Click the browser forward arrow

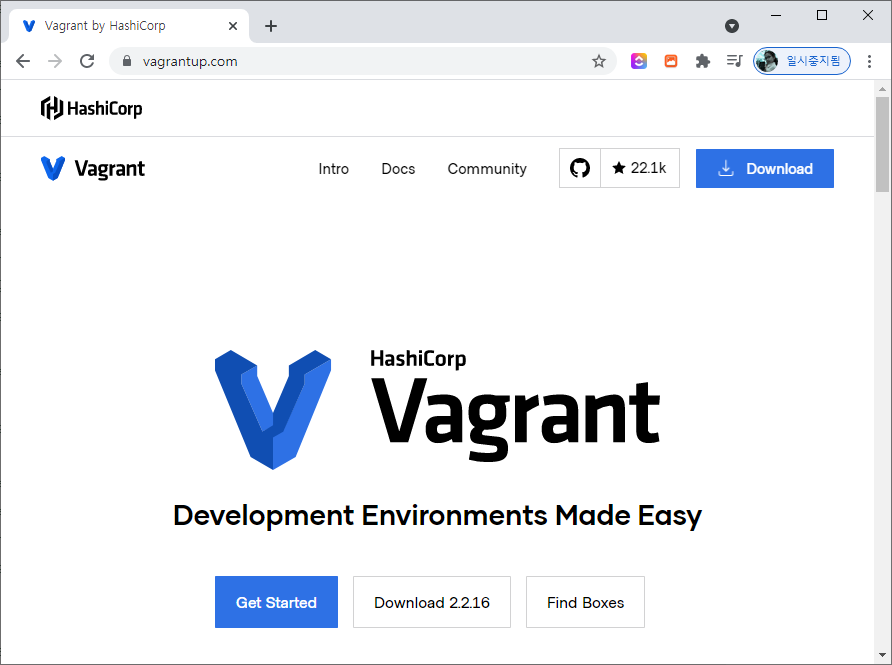(55, 61)
